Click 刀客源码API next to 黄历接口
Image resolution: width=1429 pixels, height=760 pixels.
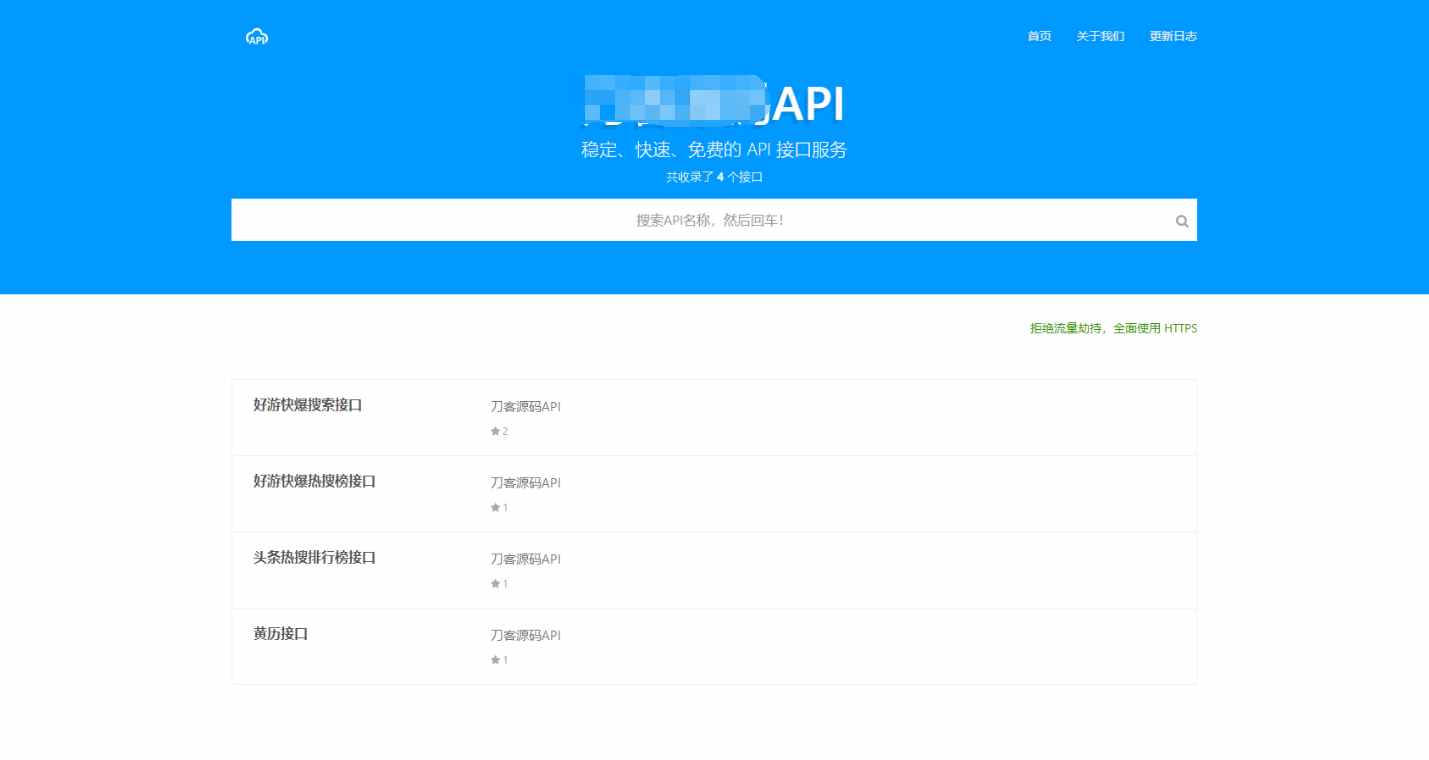pos(524,635)
